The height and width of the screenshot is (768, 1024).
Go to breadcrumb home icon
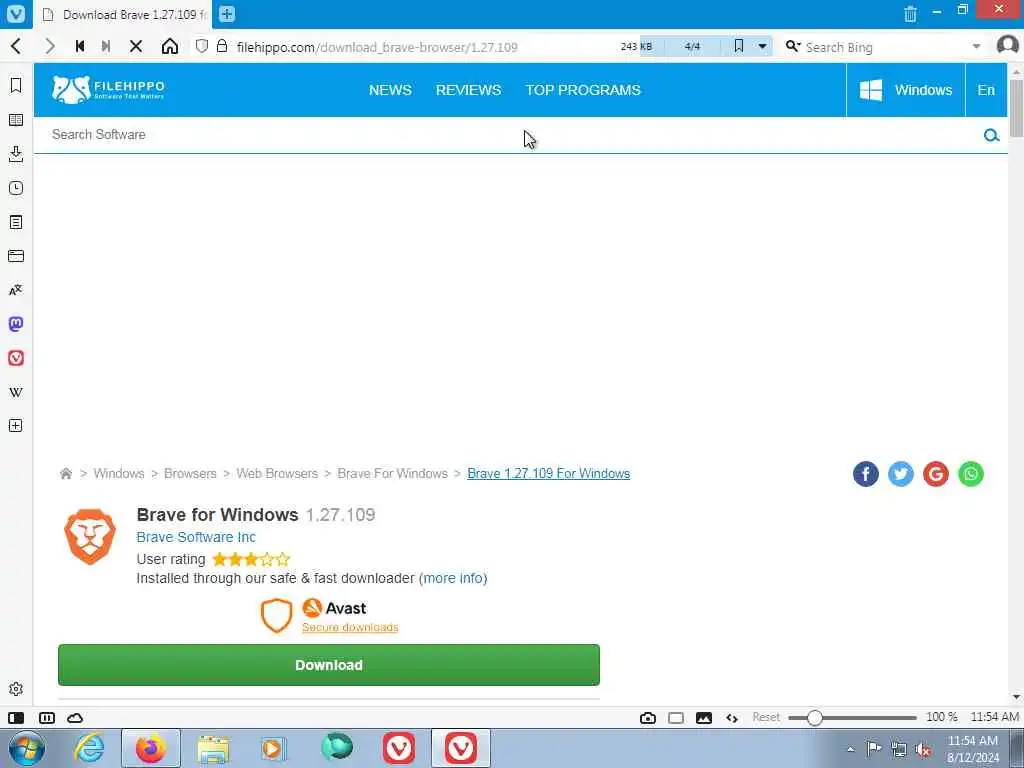click(x=66, y=473)
